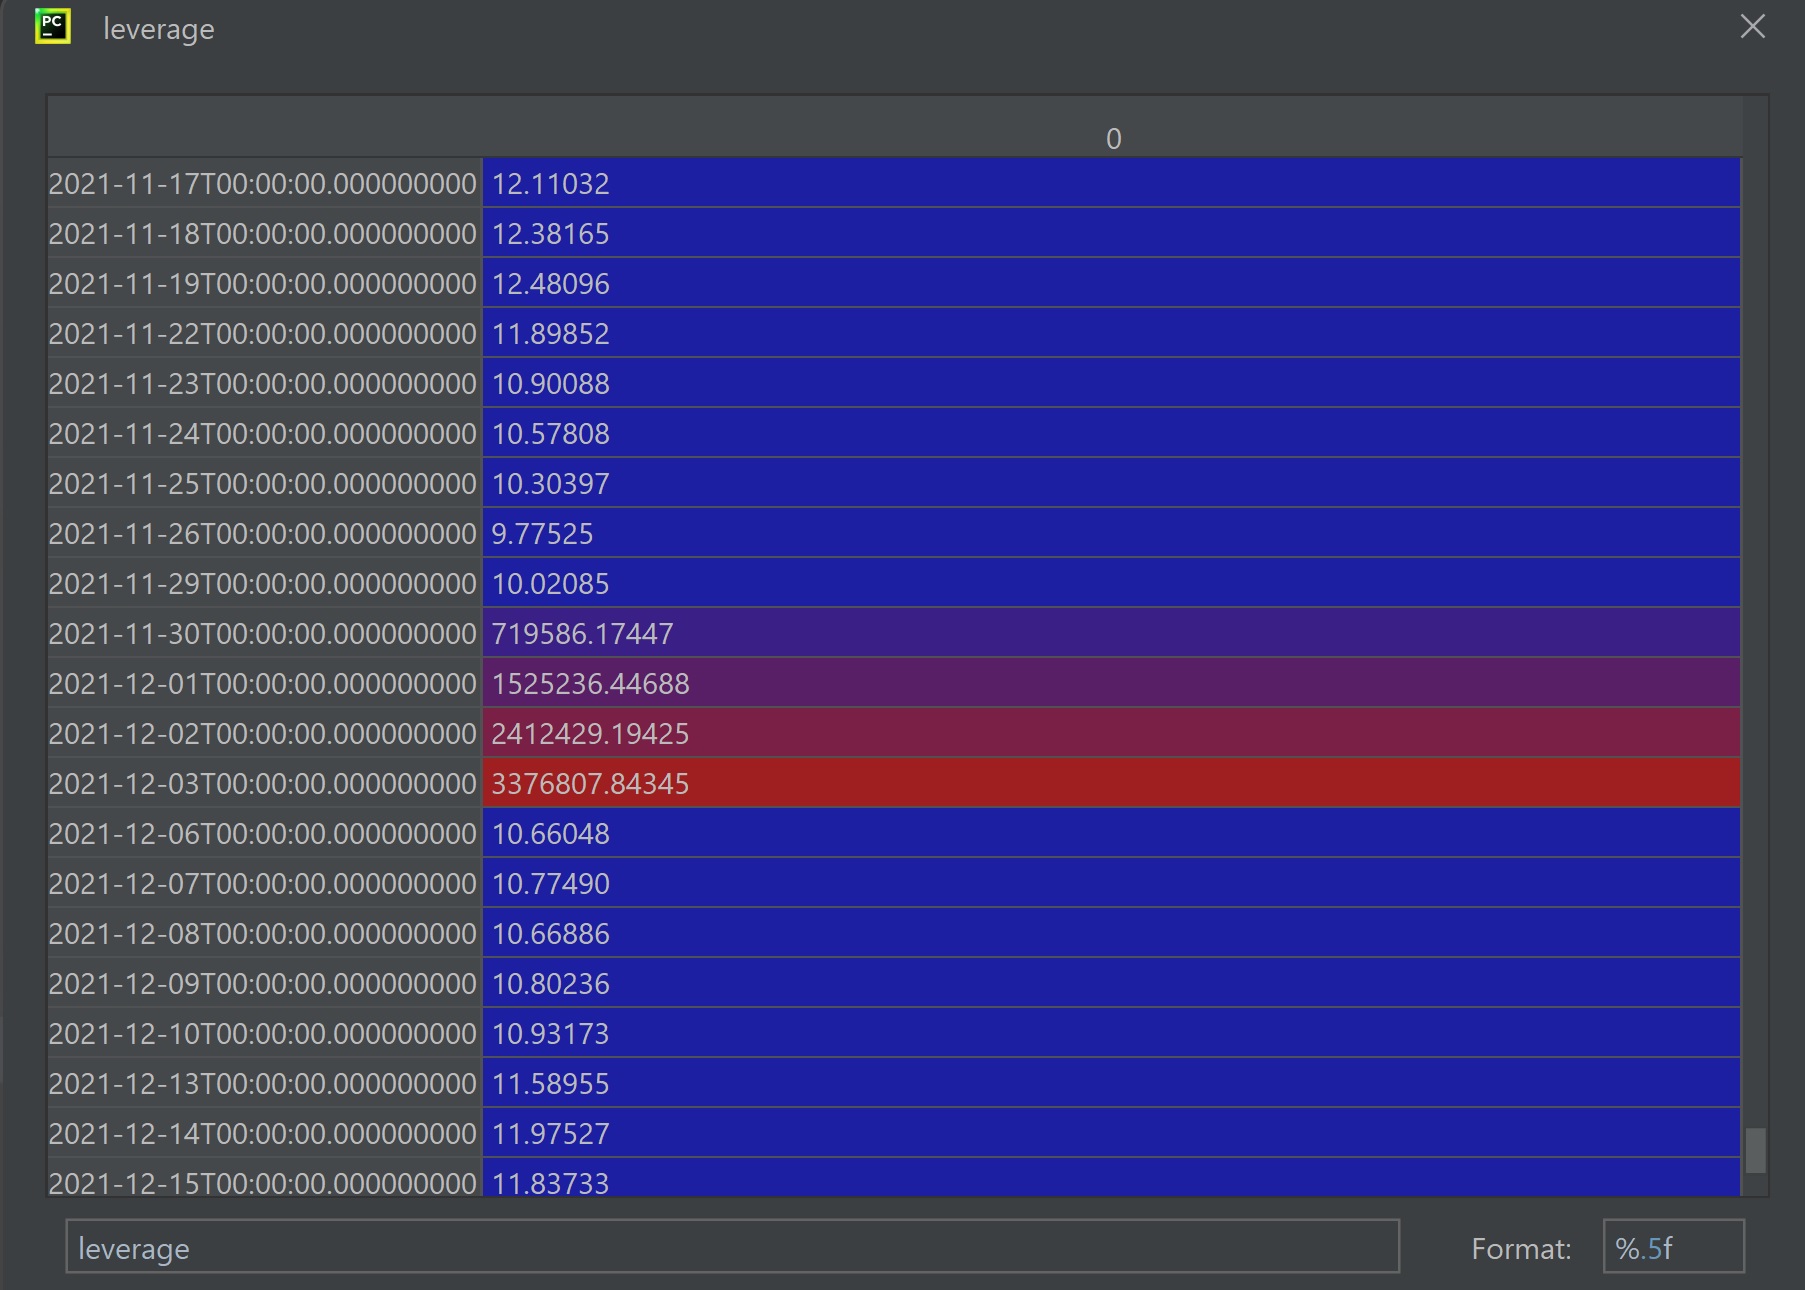Select cell value 10.93173

coord(1111,1033)
